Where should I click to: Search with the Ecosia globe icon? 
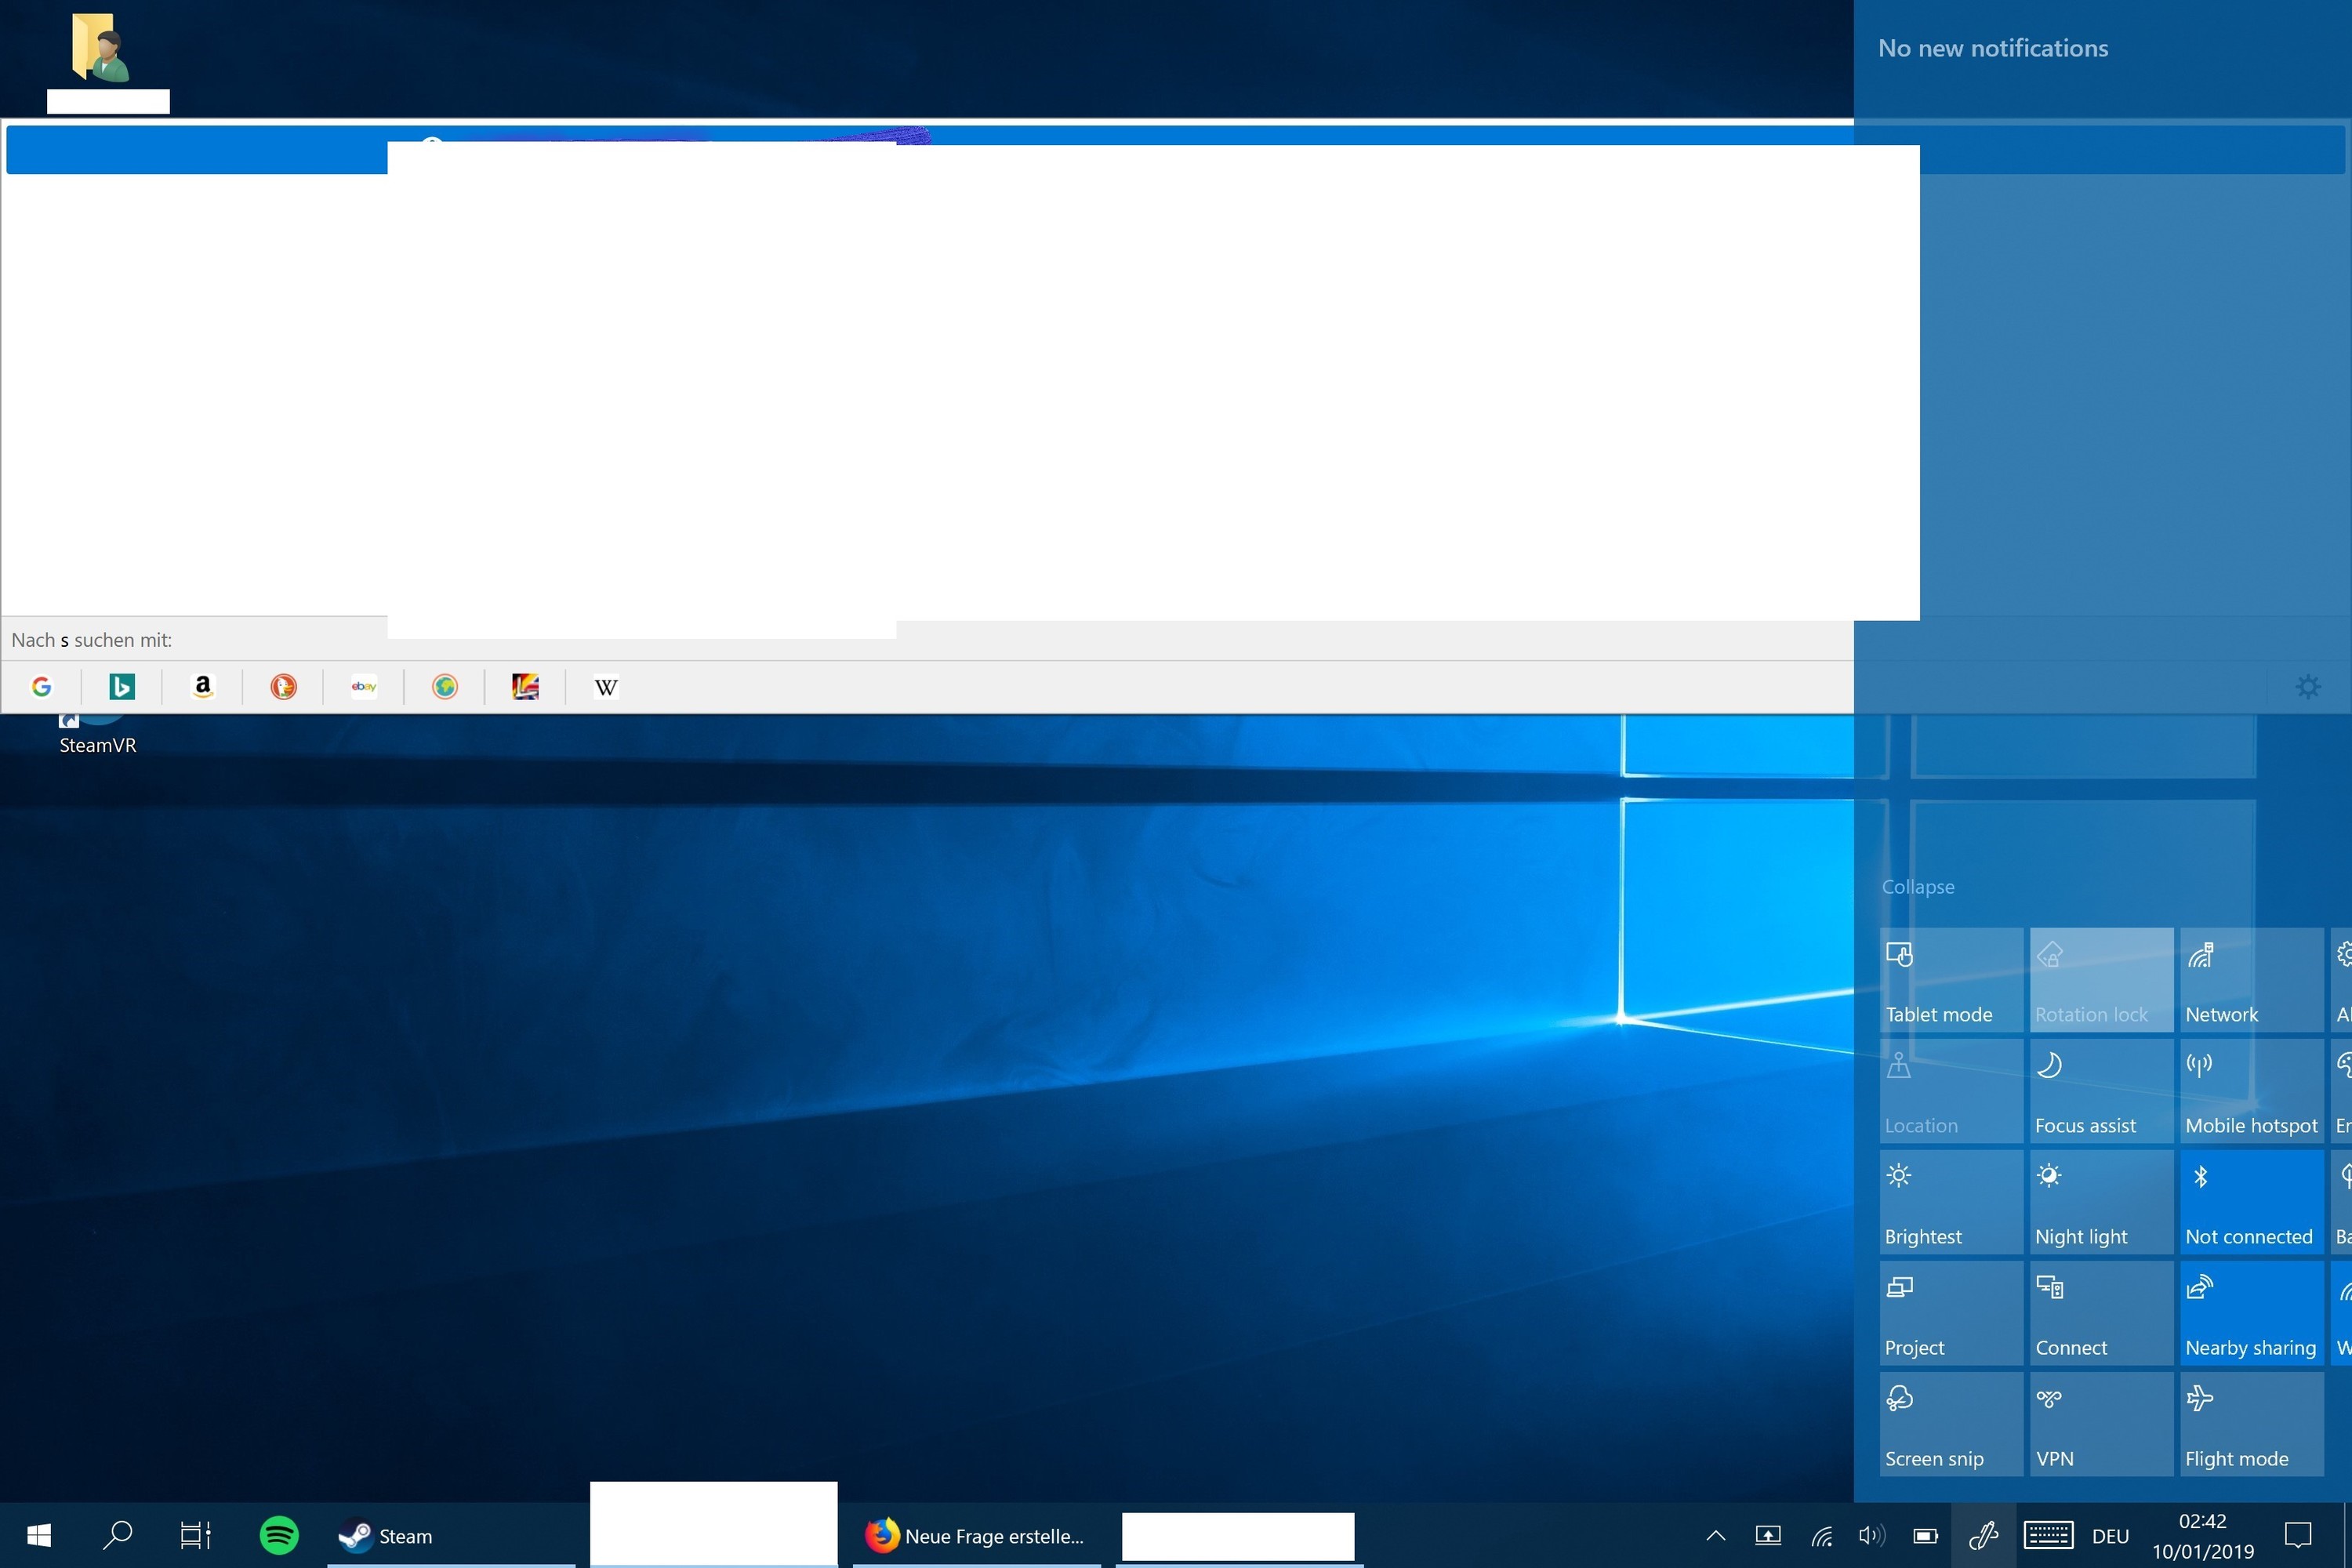coord(445,686)
